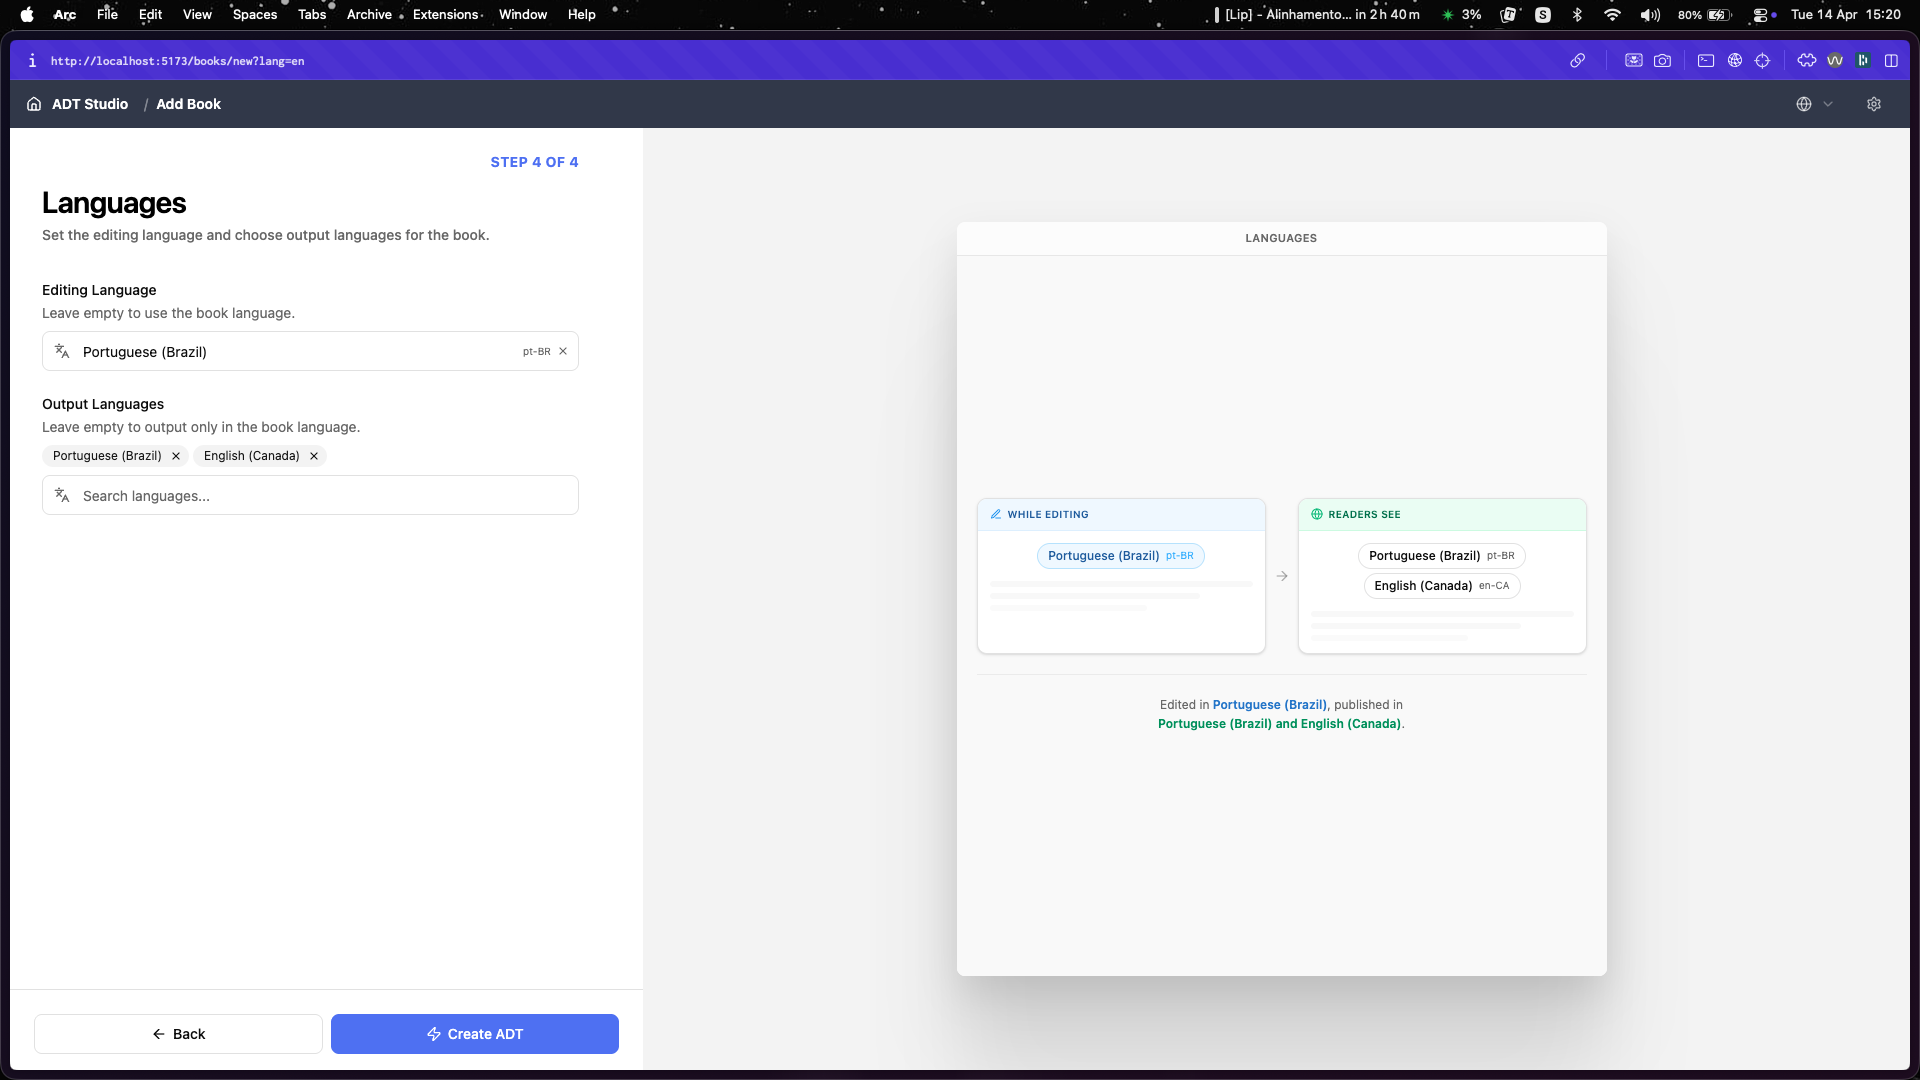Click the Editing Language field
Viewport: 1920px width, 1080px height.
[x=310, y=351]
